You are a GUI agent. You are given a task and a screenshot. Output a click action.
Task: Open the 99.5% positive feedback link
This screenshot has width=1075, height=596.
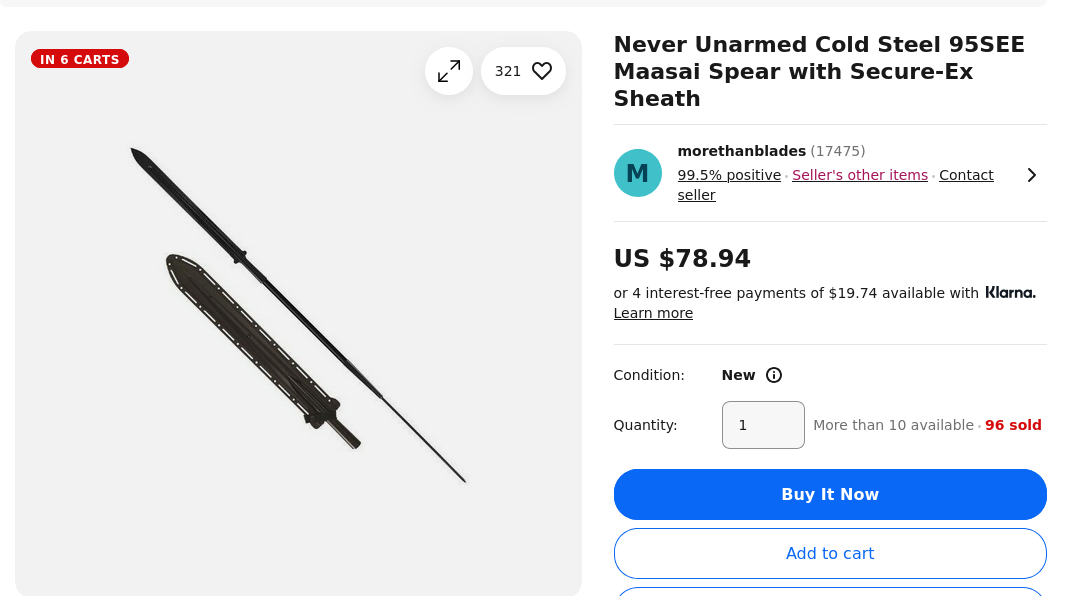pos(729,175)
